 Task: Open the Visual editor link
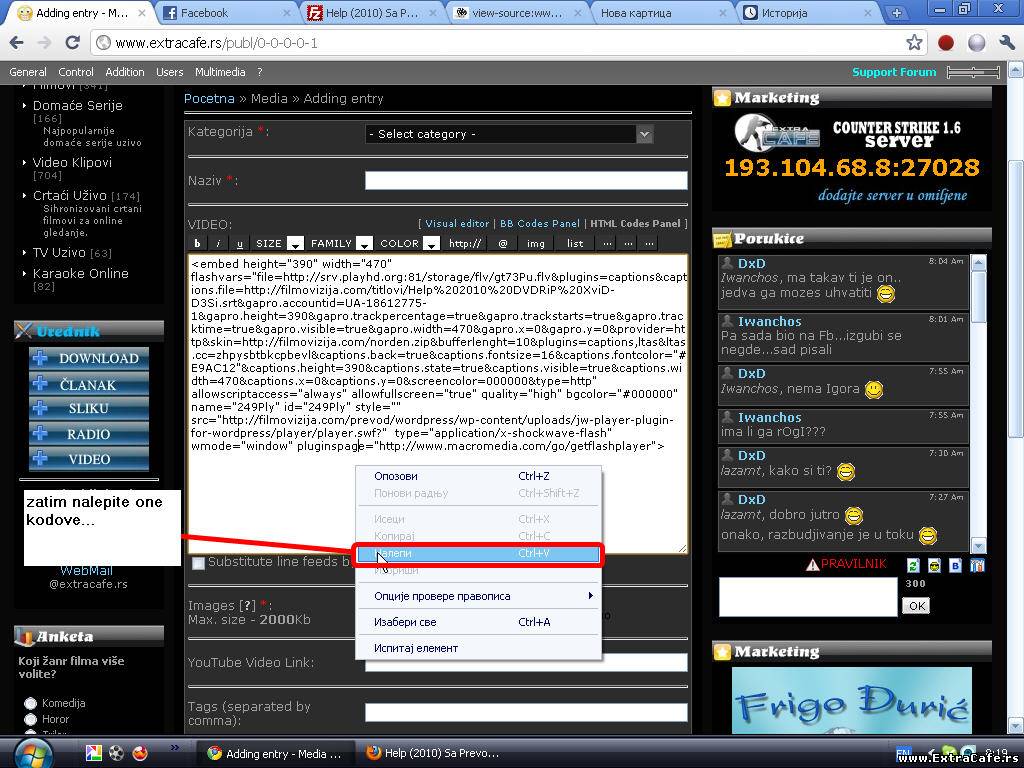(x=457, y=224)
